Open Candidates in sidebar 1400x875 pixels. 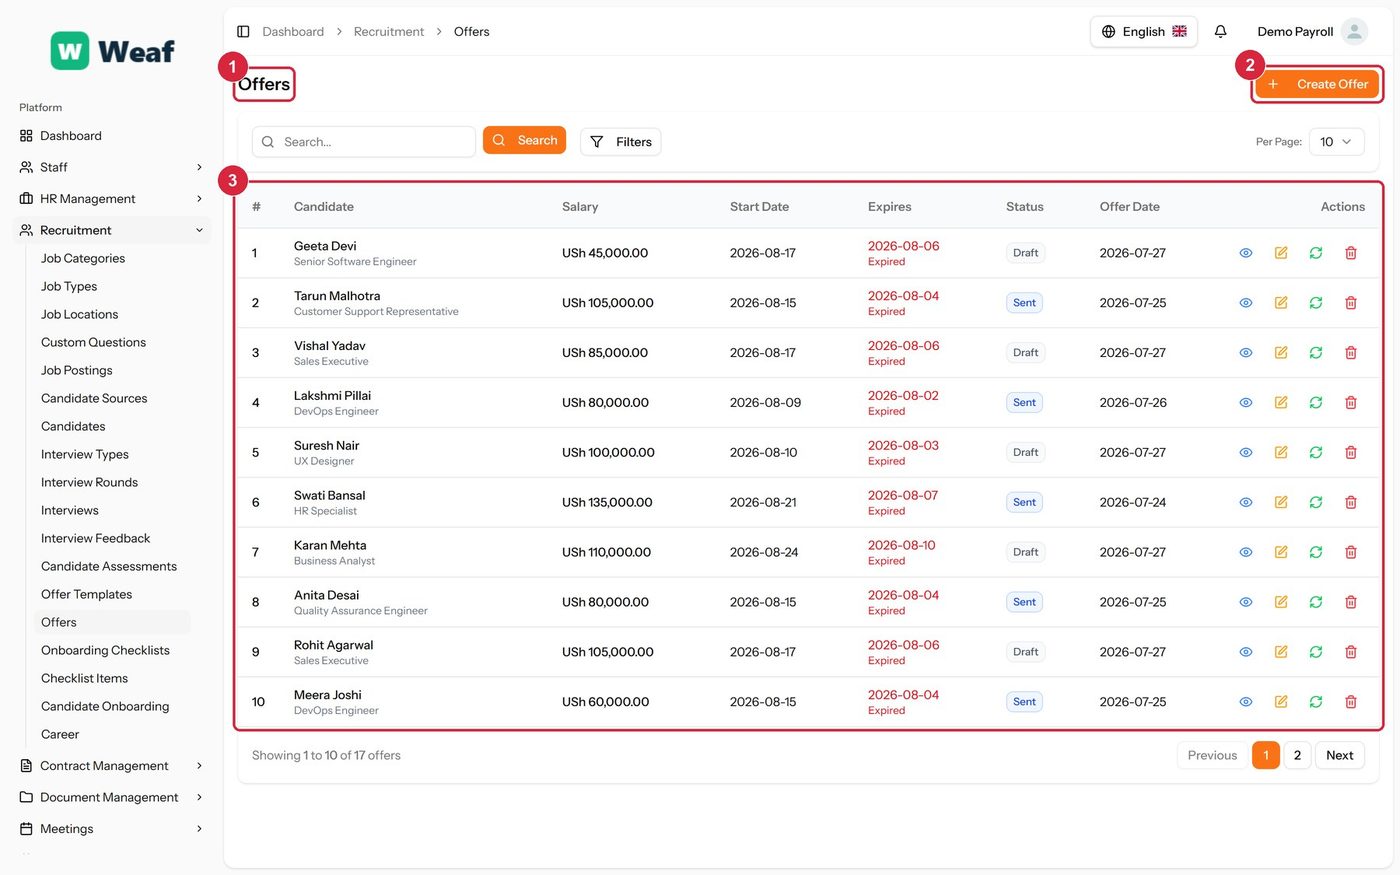click(73, 426)
